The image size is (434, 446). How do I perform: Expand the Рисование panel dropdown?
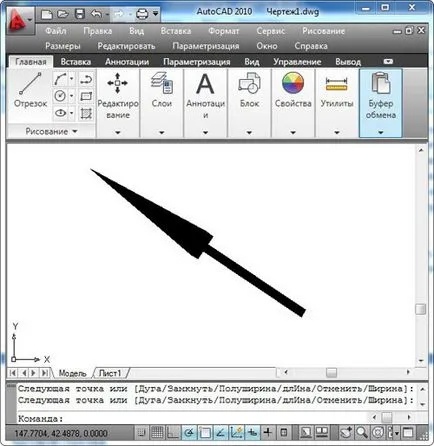tap(51, 131)
